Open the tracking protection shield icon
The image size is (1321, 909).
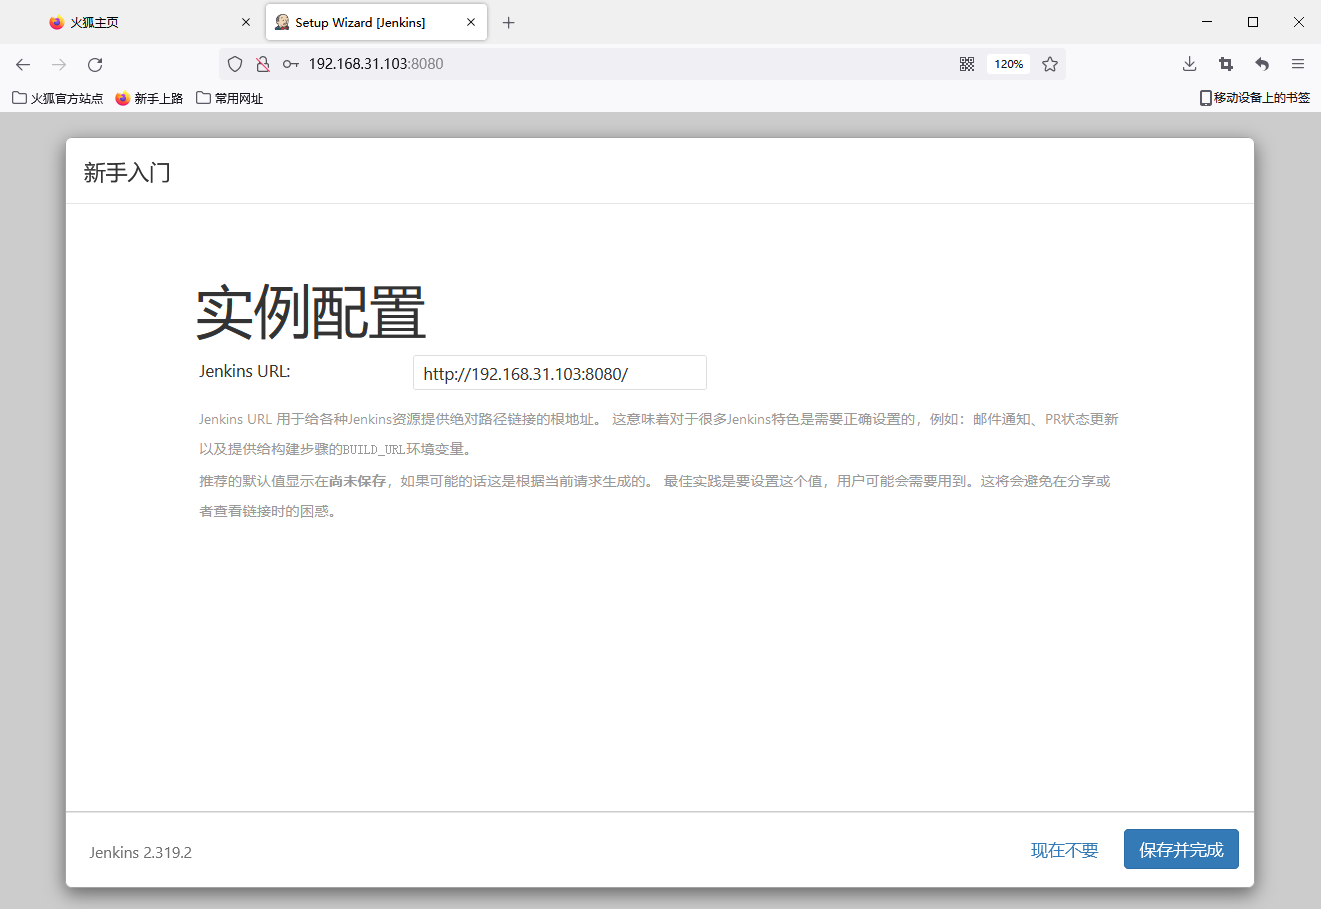235,64
